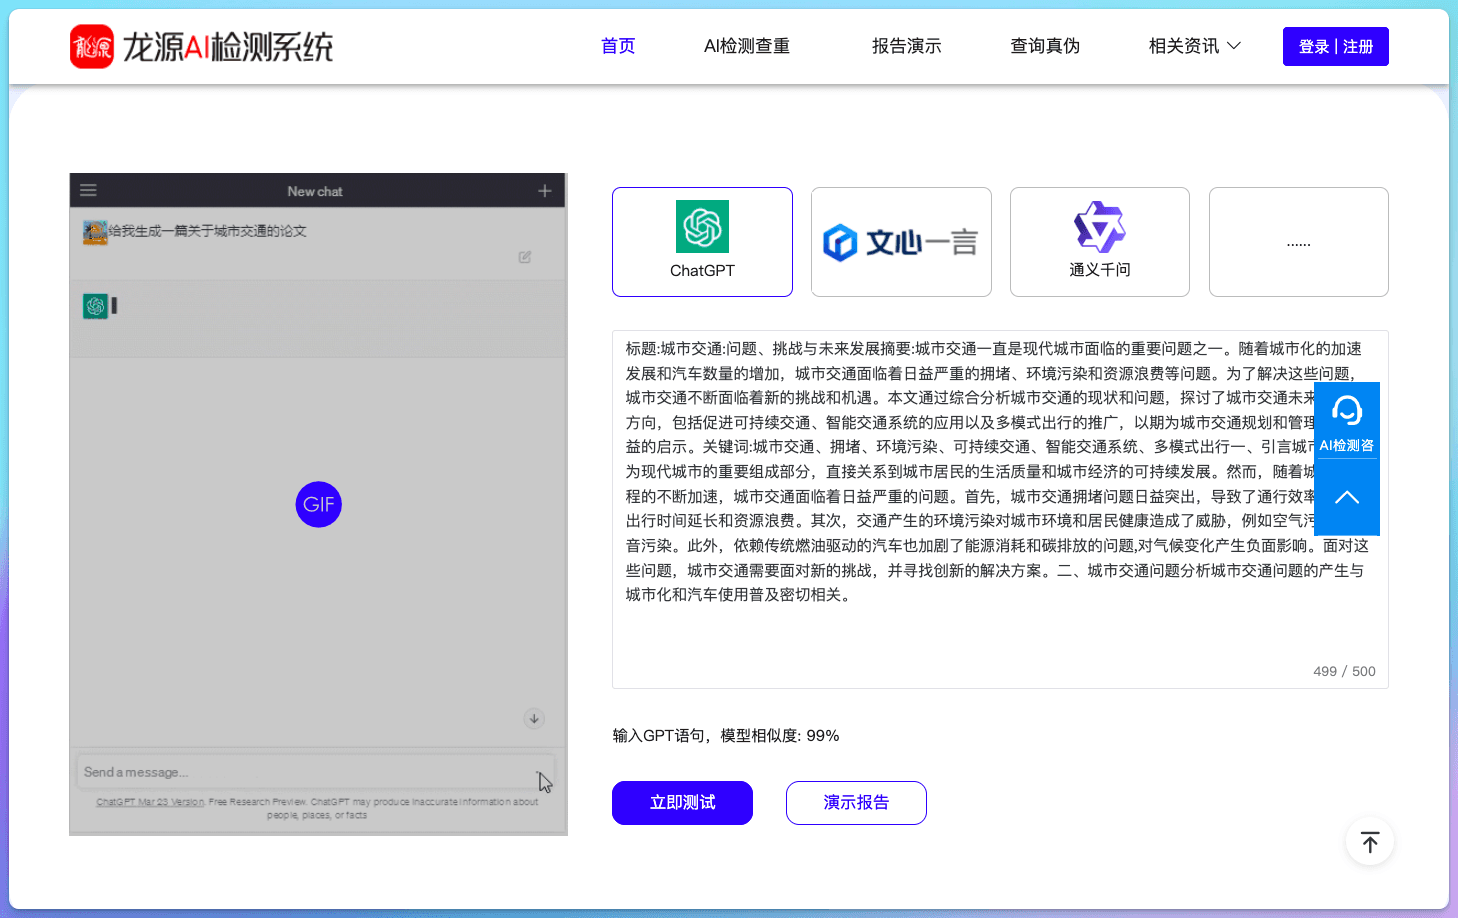1458x918 pixels.
Task: Click the 499 / 500 character counter
Action: tap(1344, 671)
